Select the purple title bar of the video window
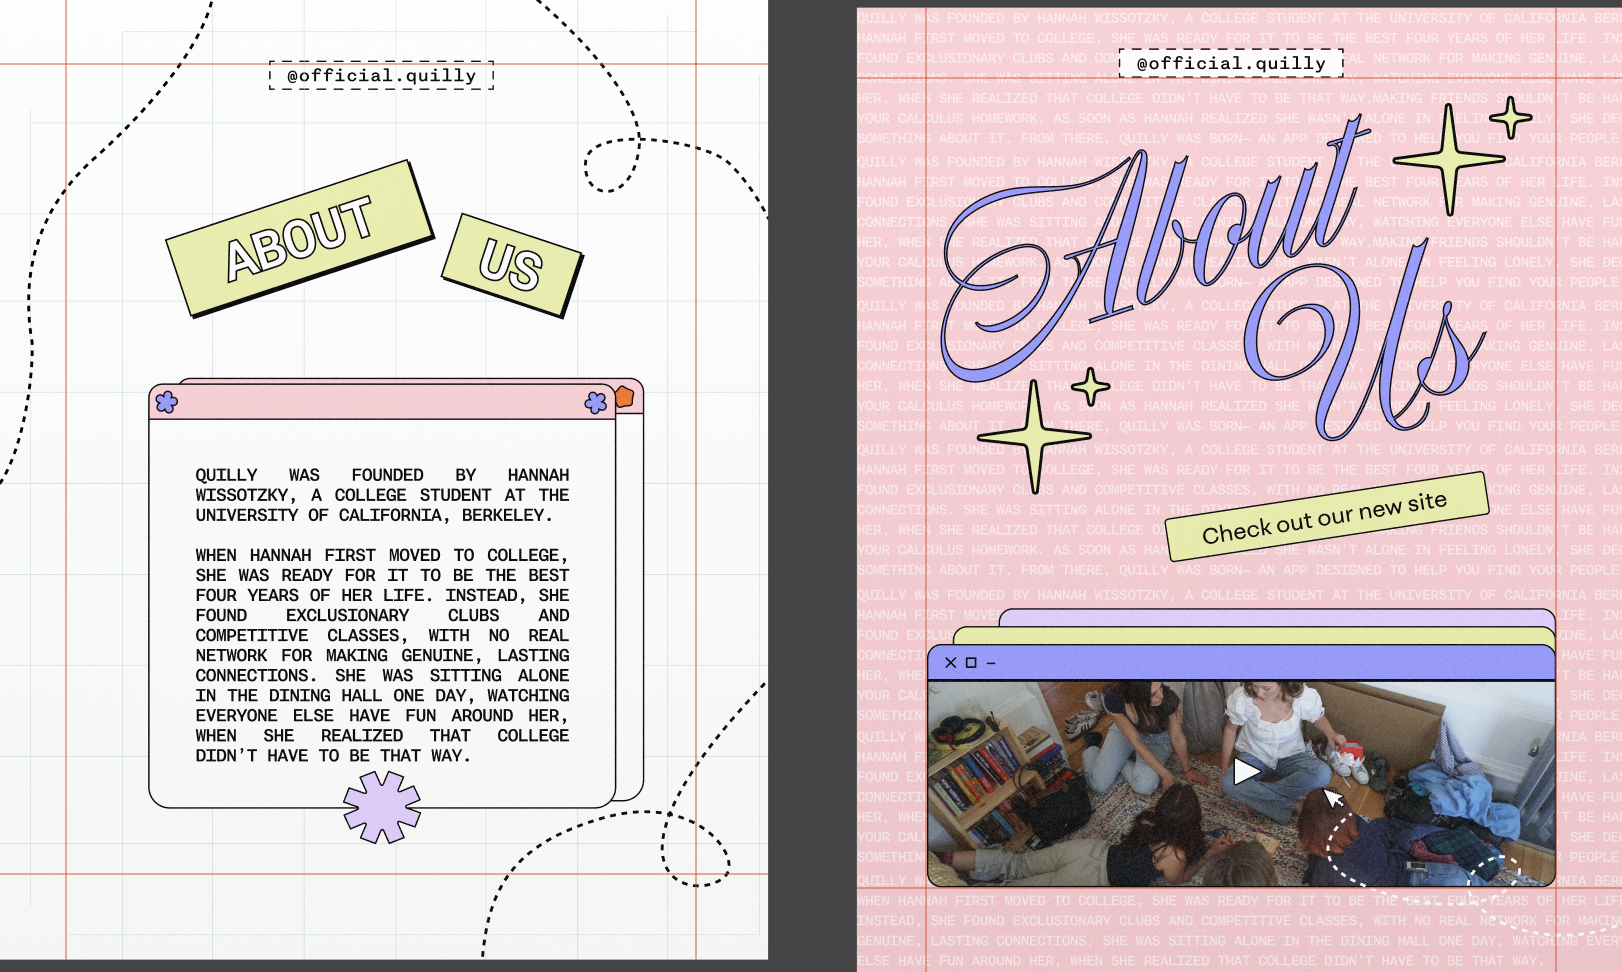The width and height of the screenshot is (1622, 972). [x=1241, y=663]
